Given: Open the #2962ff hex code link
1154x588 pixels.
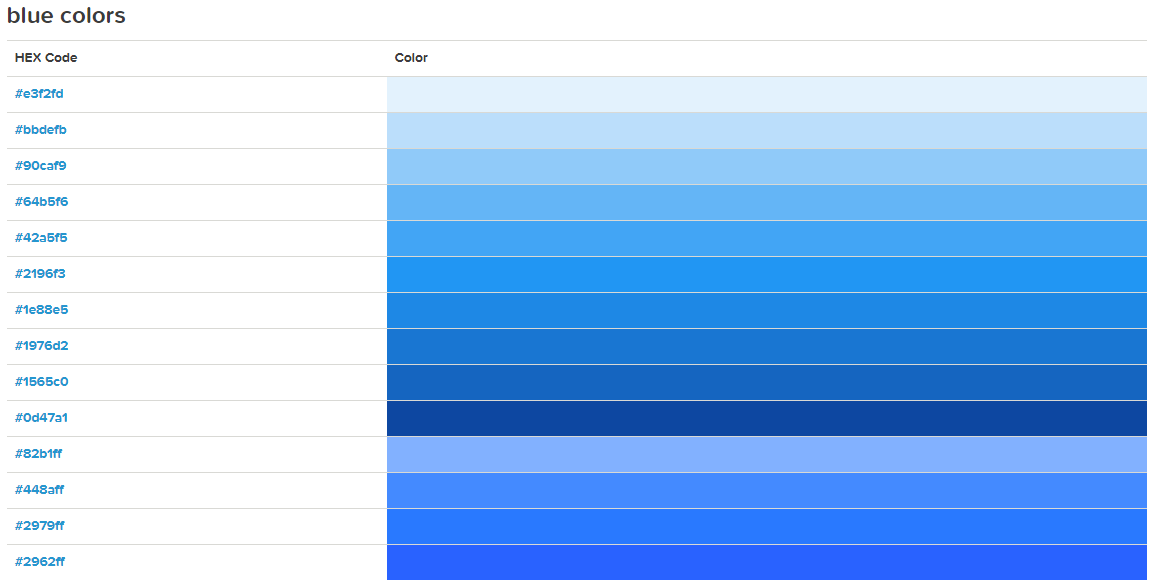Looking at the screenshot, I should click(40, 563).
